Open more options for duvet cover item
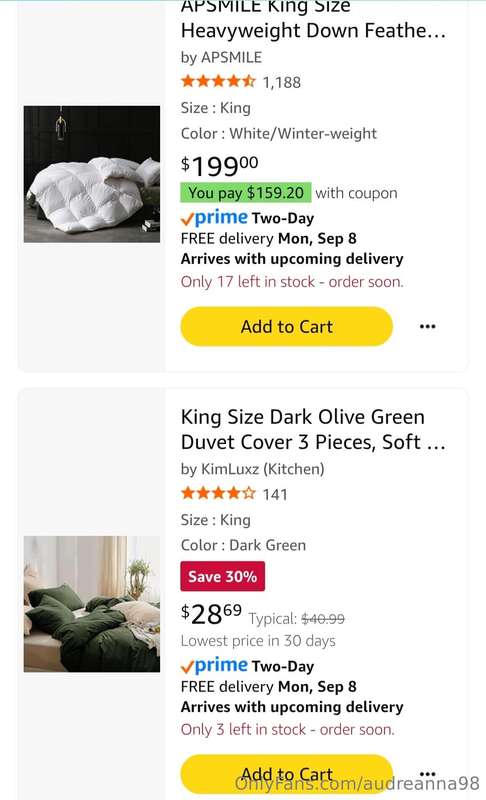This screenshot has width=486, height=800. 427,773
